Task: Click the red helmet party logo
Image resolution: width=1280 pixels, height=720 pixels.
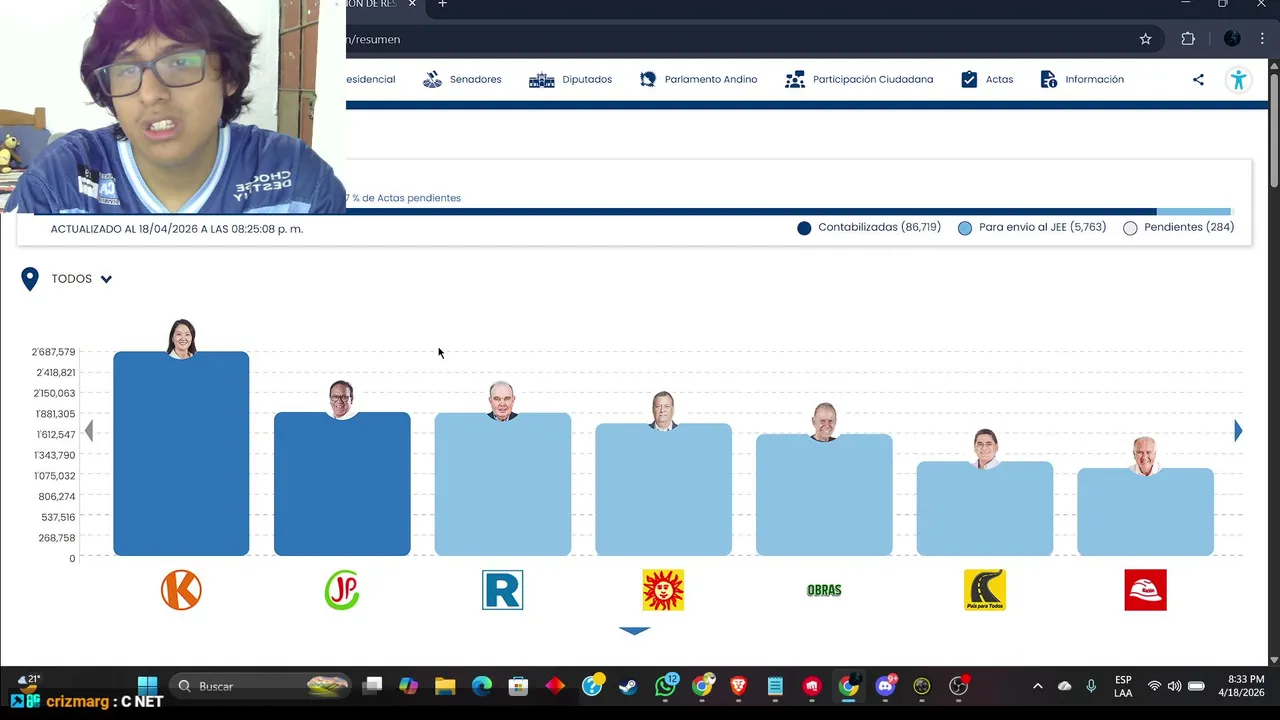Action: [x=1145, y=590]
